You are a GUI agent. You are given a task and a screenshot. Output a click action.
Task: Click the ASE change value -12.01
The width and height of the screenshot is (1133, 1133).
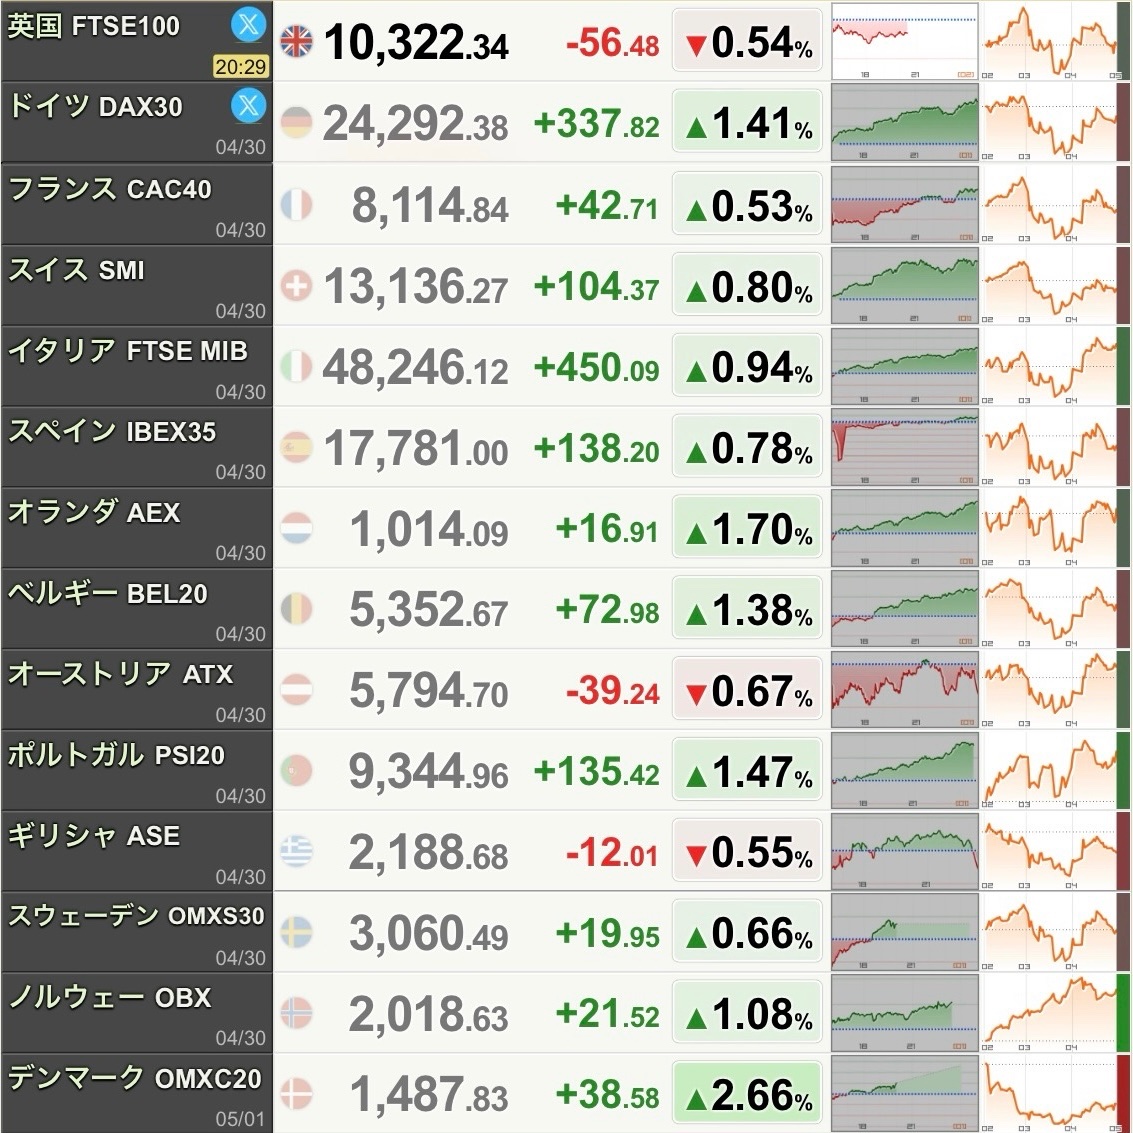click(x=613, y=853)
